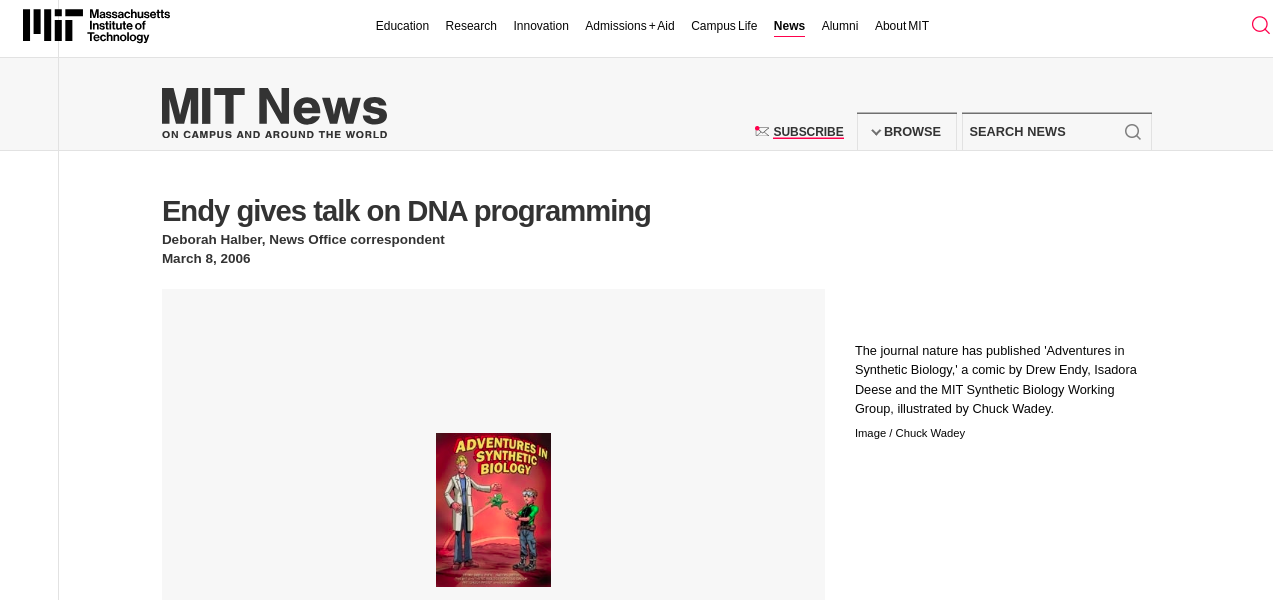Click the envelope icon beside Subscribe
This screenshot has height=600, width=1273.
pyautogui.click(x=762, y=131)
